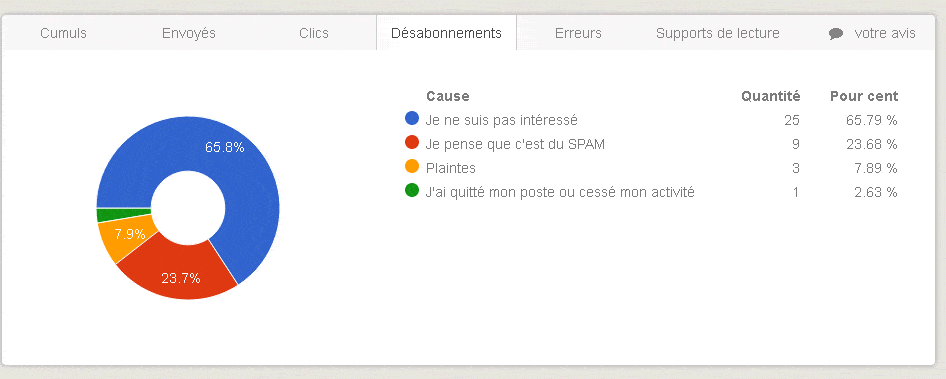Open the Supports de lecture tab
The image size is (946, 379).
[718, 33]
